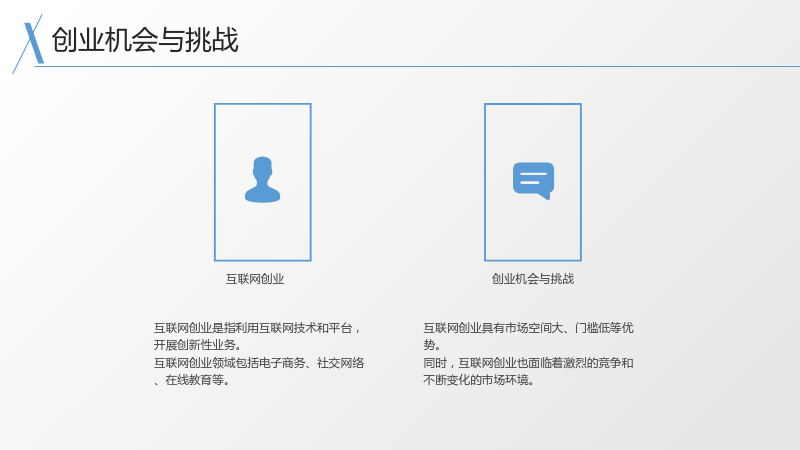Click the blue X logo beside the title
The image size is (800, 450).
pos(29,43)
